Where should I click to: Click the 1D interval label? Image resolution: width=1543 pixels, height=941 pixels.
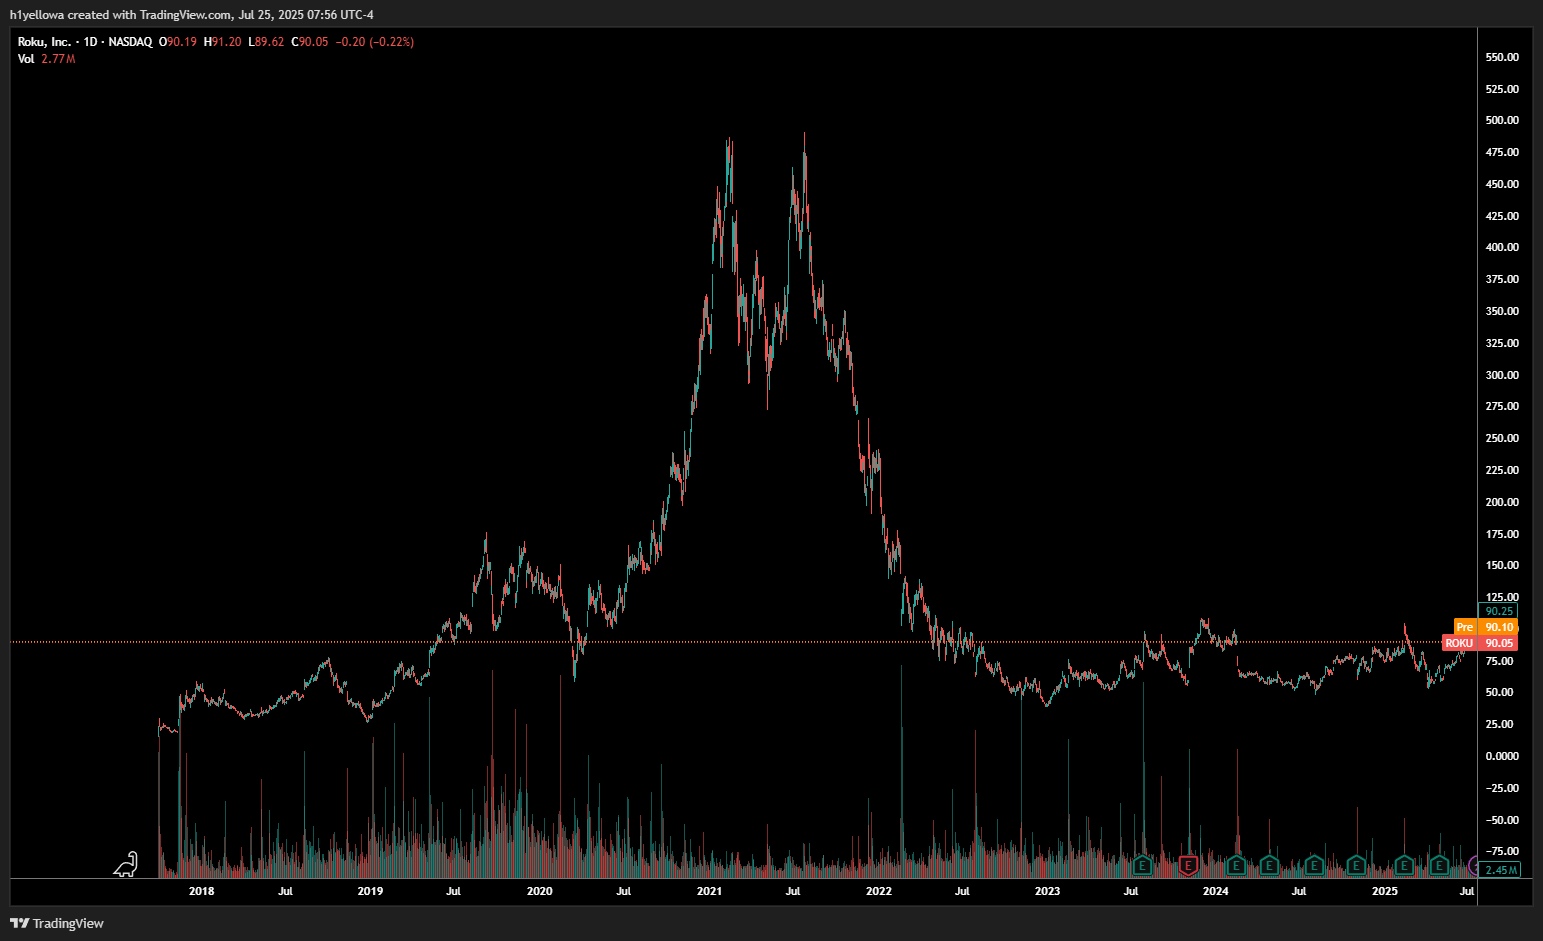(90, 42)
